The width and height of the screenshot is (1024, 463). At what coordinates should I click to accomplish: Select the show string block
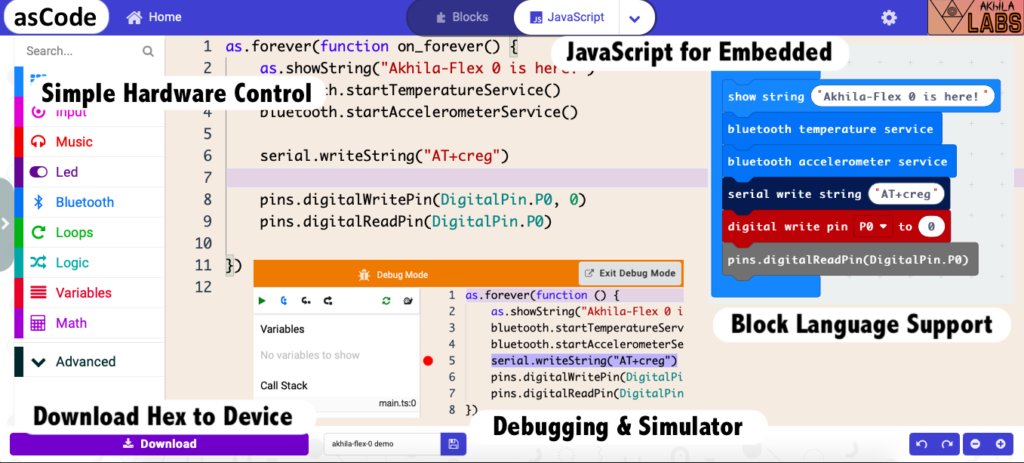(x=765, y=97)
